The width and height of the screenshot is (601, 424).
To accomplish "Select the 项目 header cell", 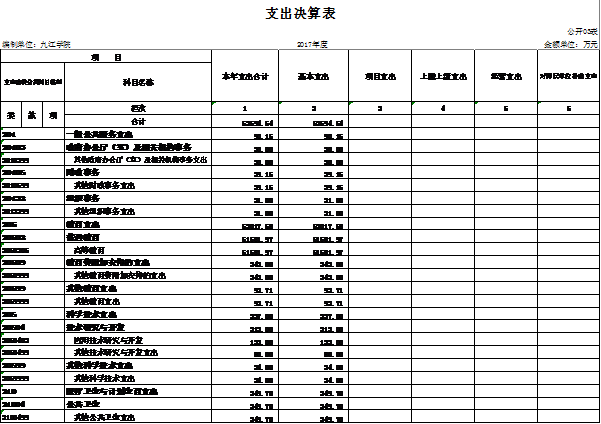I will (x=106, y=57).
